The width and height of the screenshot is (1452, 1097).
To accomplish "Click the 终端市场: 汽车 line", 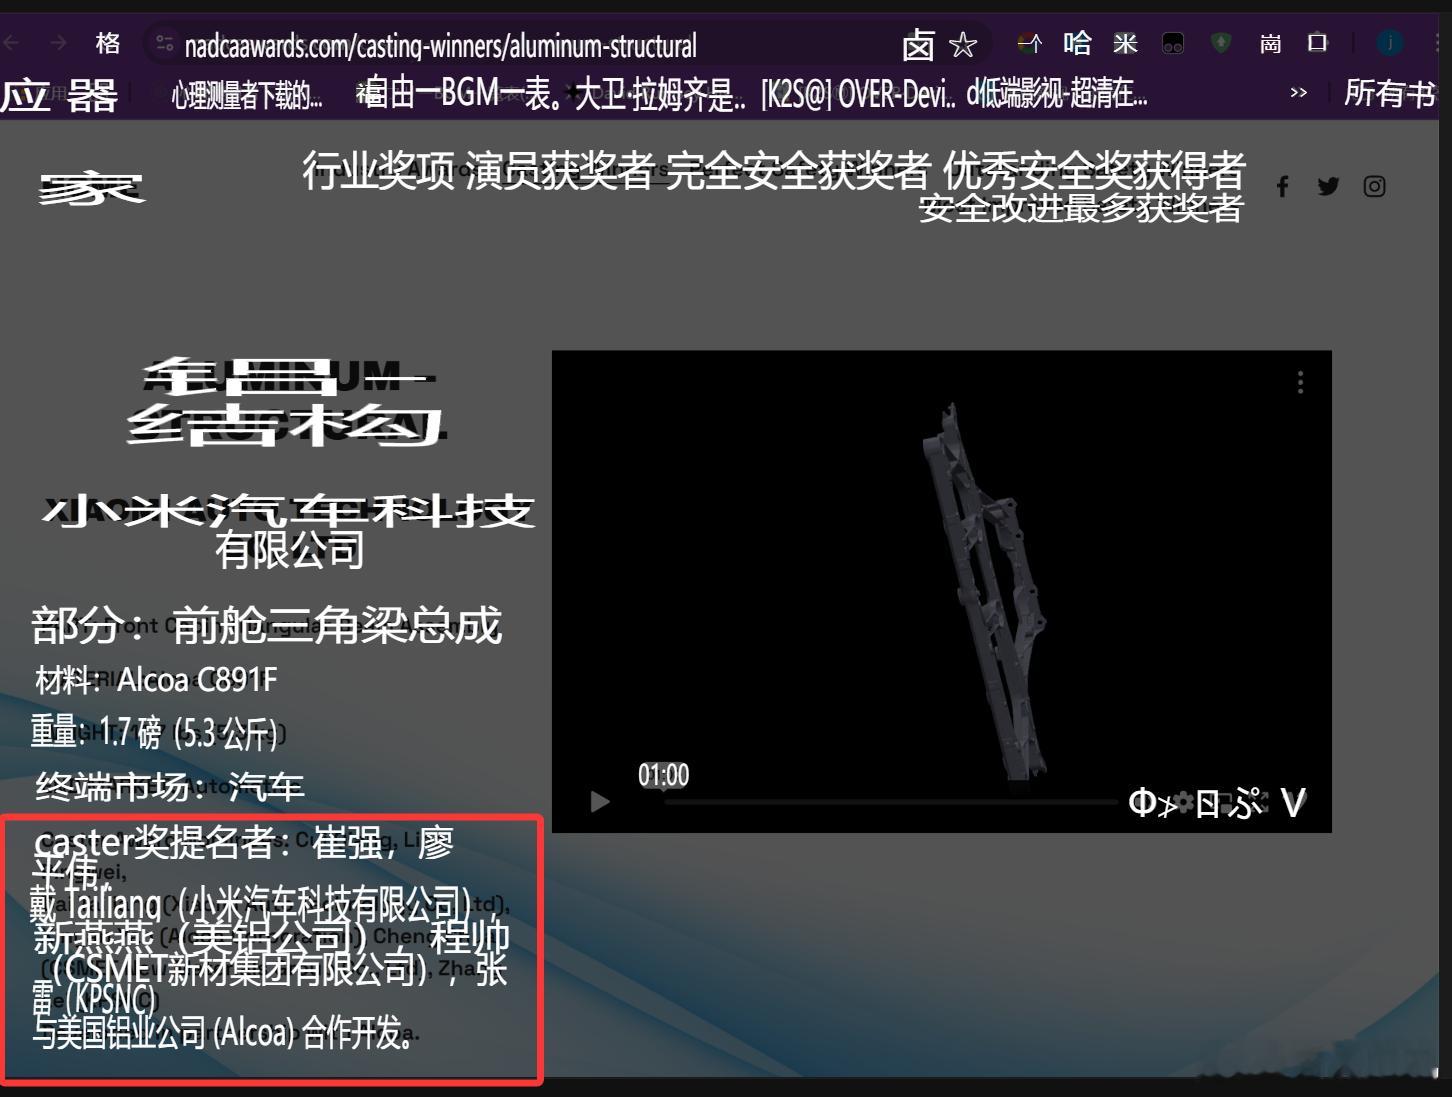I will [170, 787].
